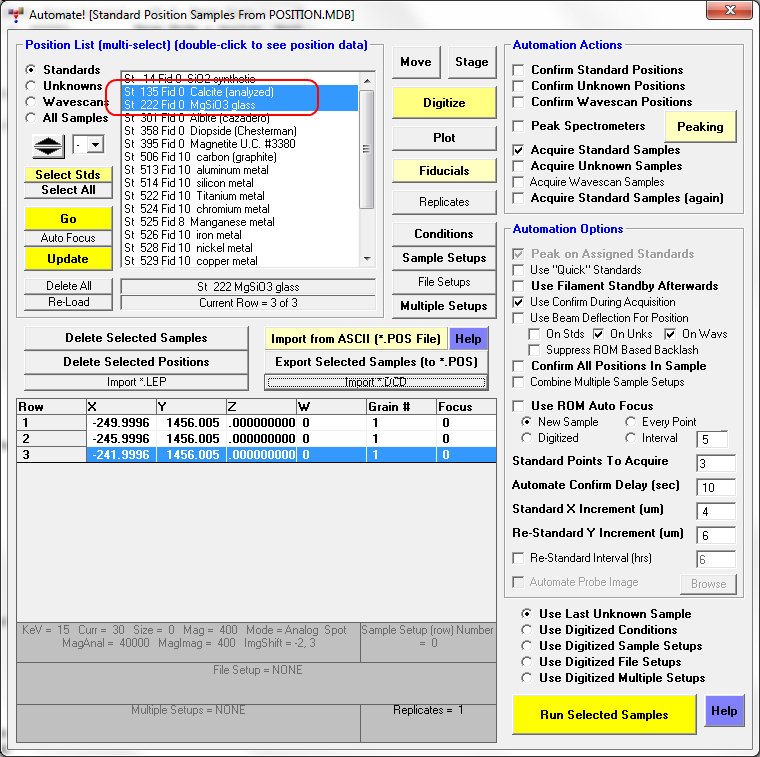Toggle Acquire Unknown Samples checkbox
This screenshot has width=760, height=757.
(518, 166)
